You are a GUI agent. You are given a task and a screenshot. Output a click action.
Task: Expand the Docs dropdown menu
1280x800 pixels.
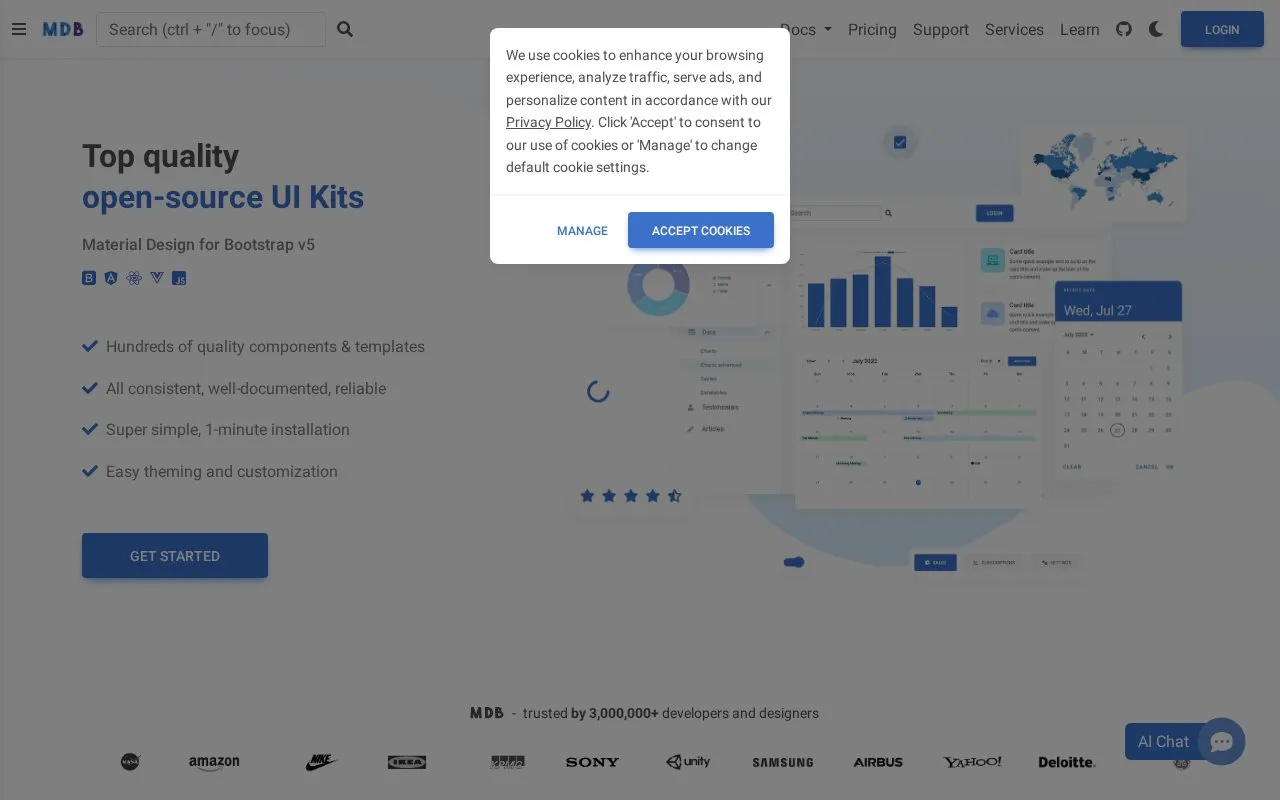tap(806, 29)
